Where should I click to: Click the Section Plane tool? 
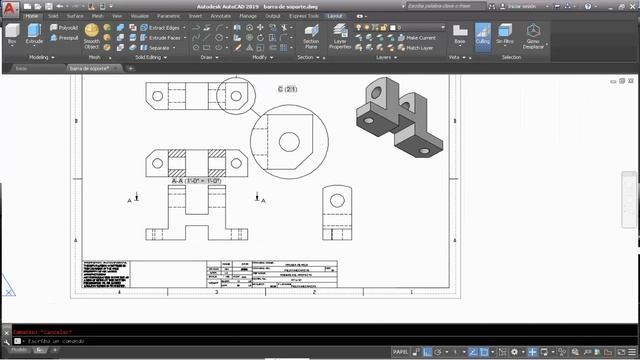pyautogui.click(x=311, y=37)
